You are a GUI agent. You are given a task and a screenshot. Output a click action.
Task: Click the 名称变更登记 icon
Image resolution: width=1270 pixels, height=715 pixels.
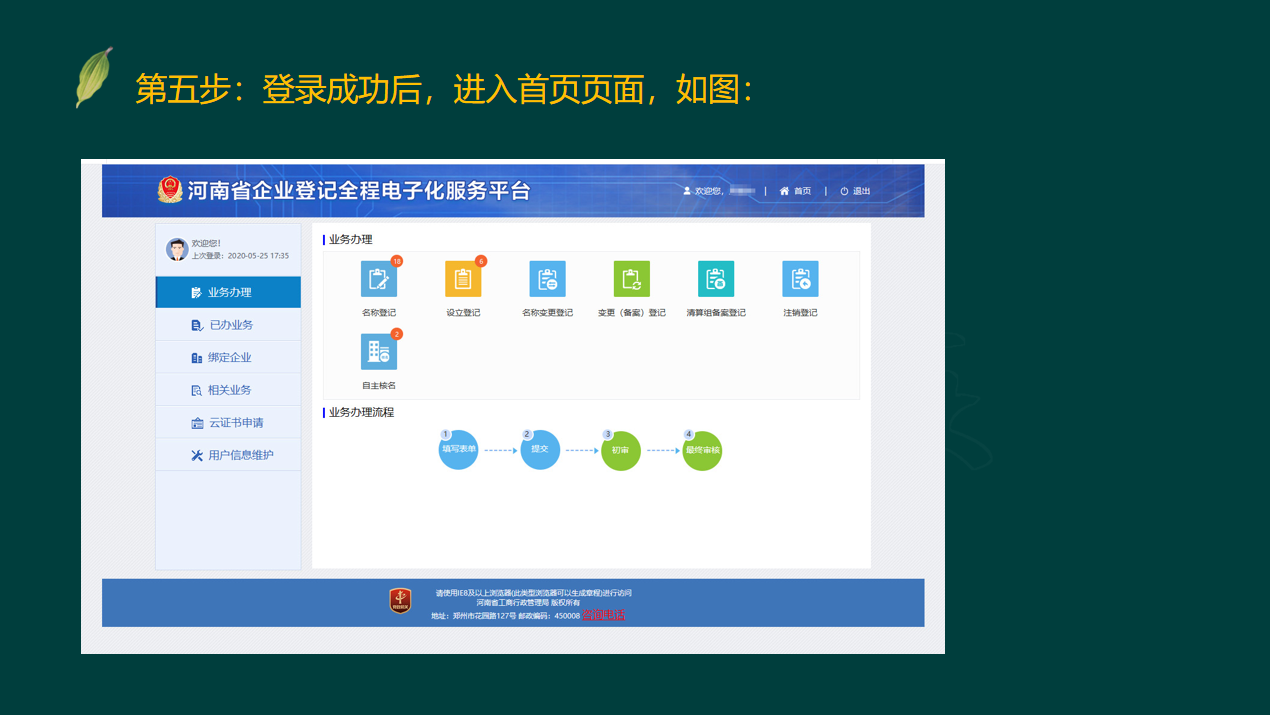click(x=546, y=279)
